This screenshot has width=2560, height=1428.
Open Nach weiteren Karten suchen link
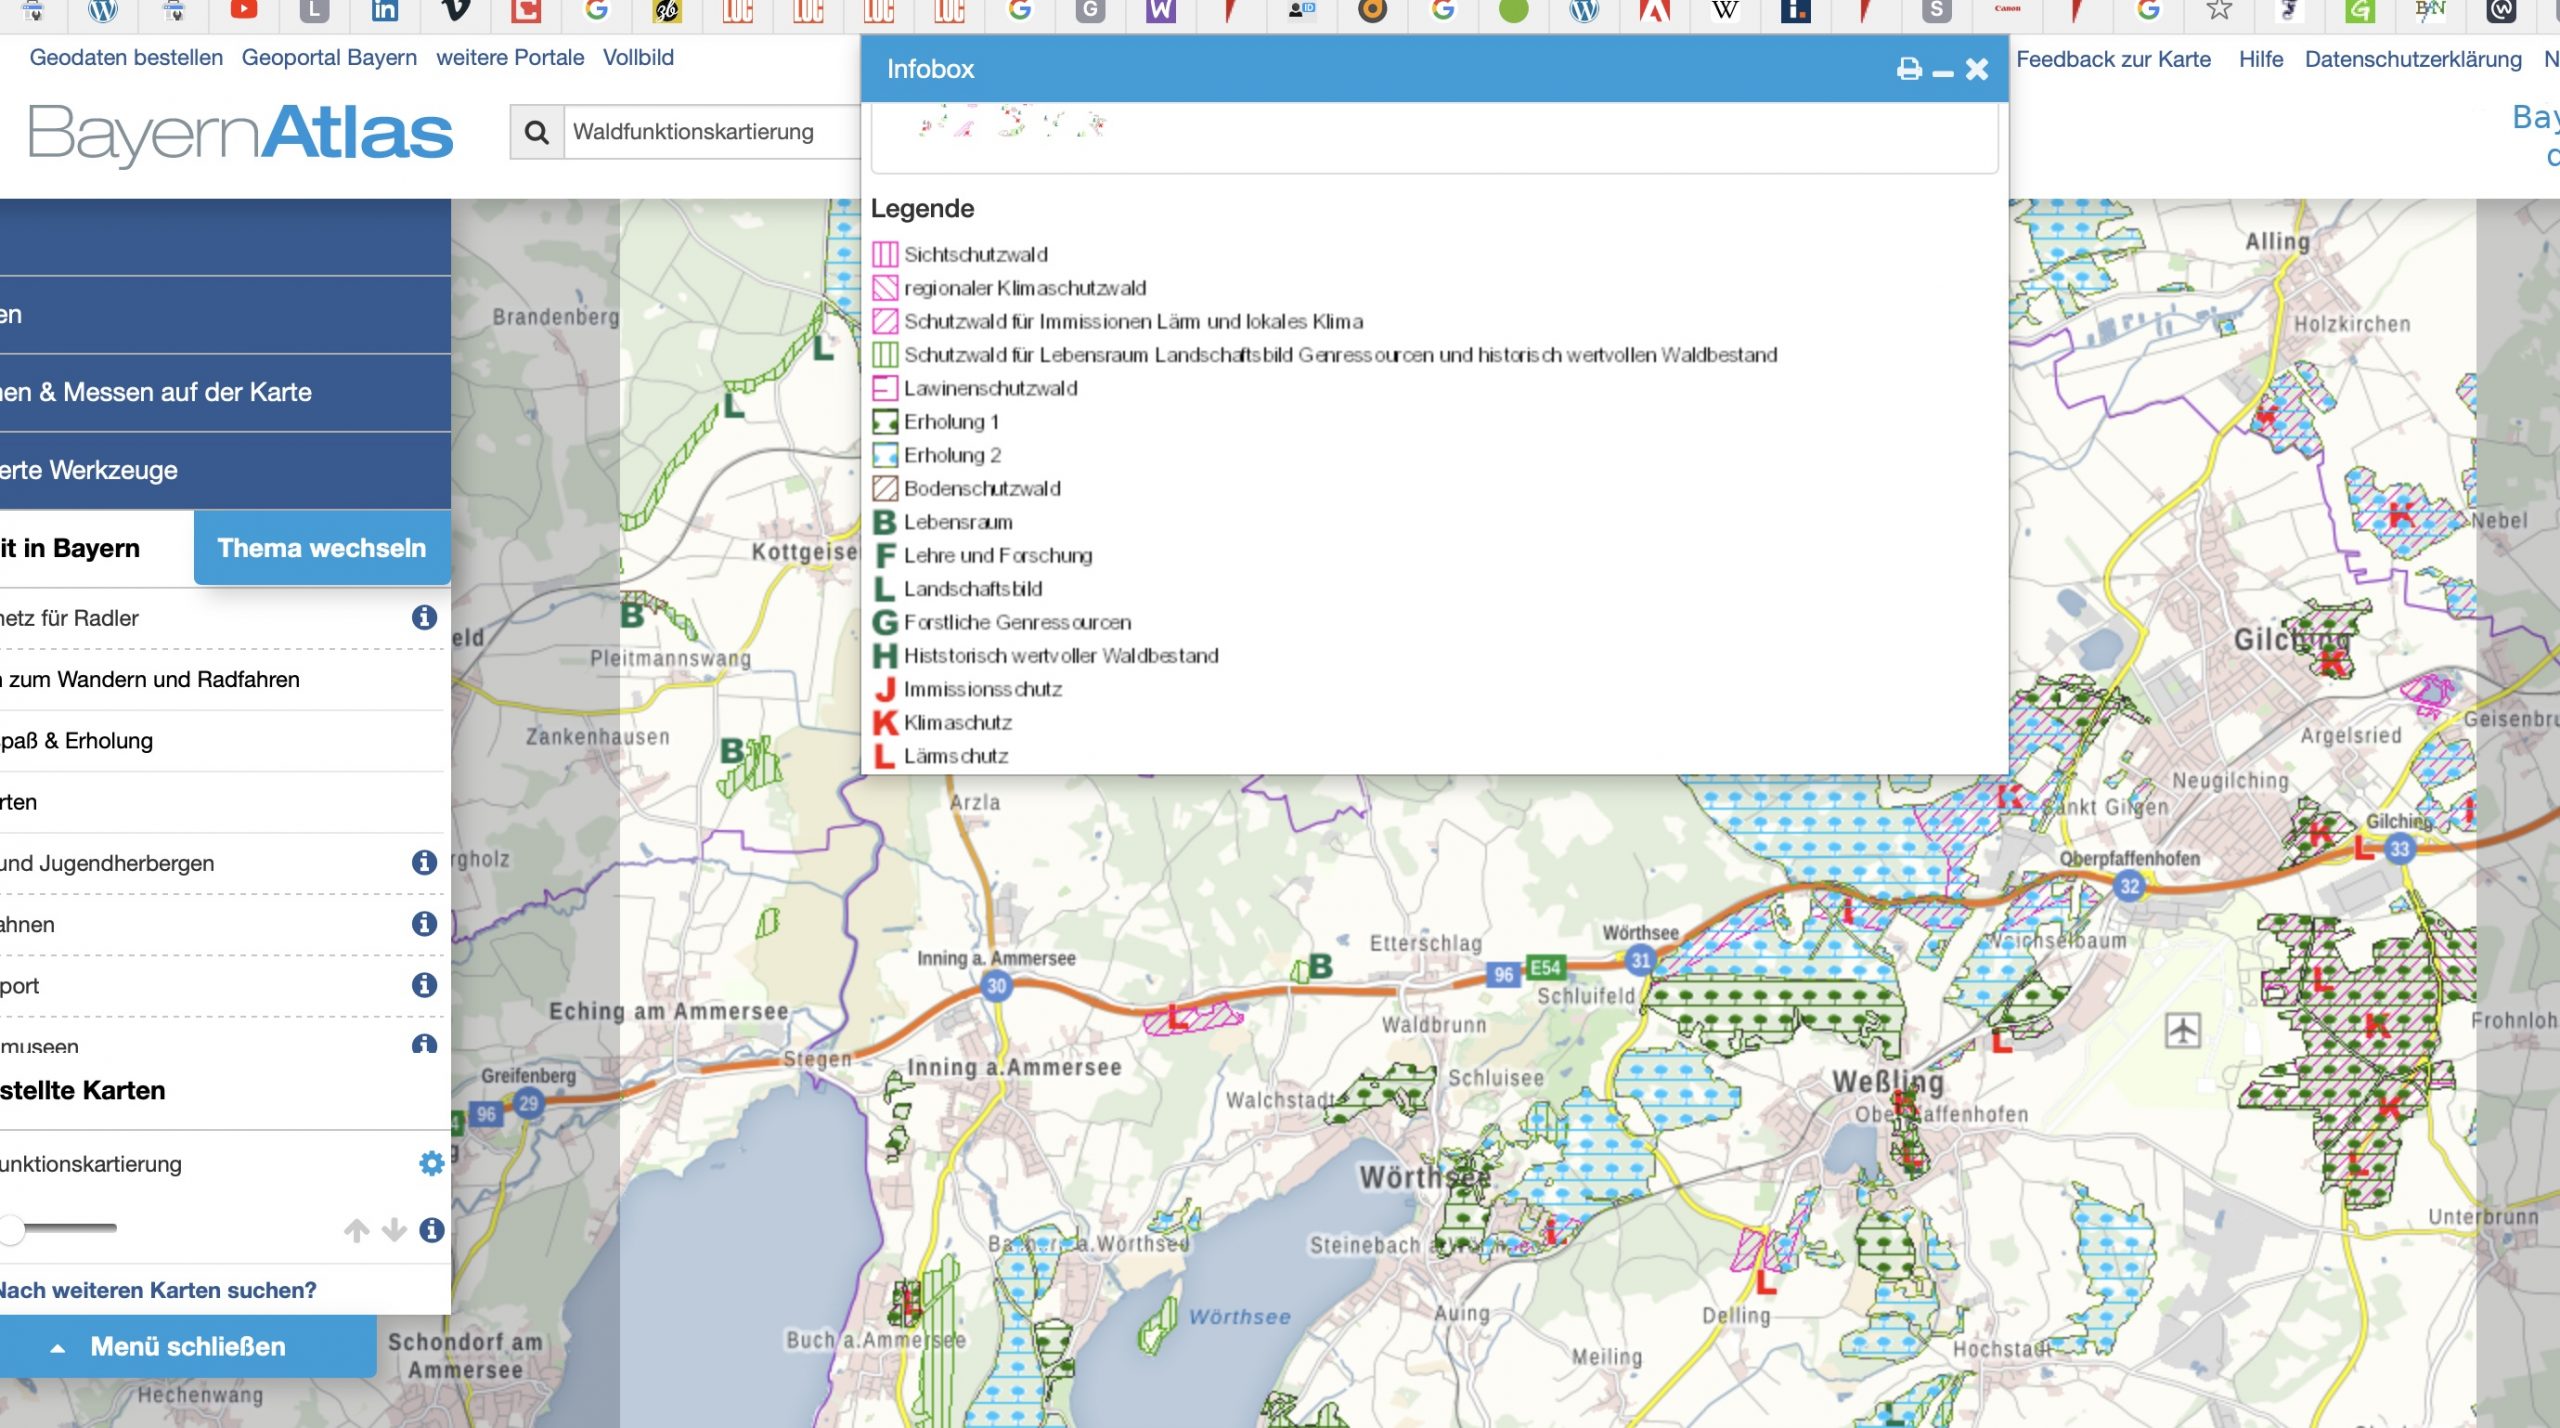pos(158,1290)
